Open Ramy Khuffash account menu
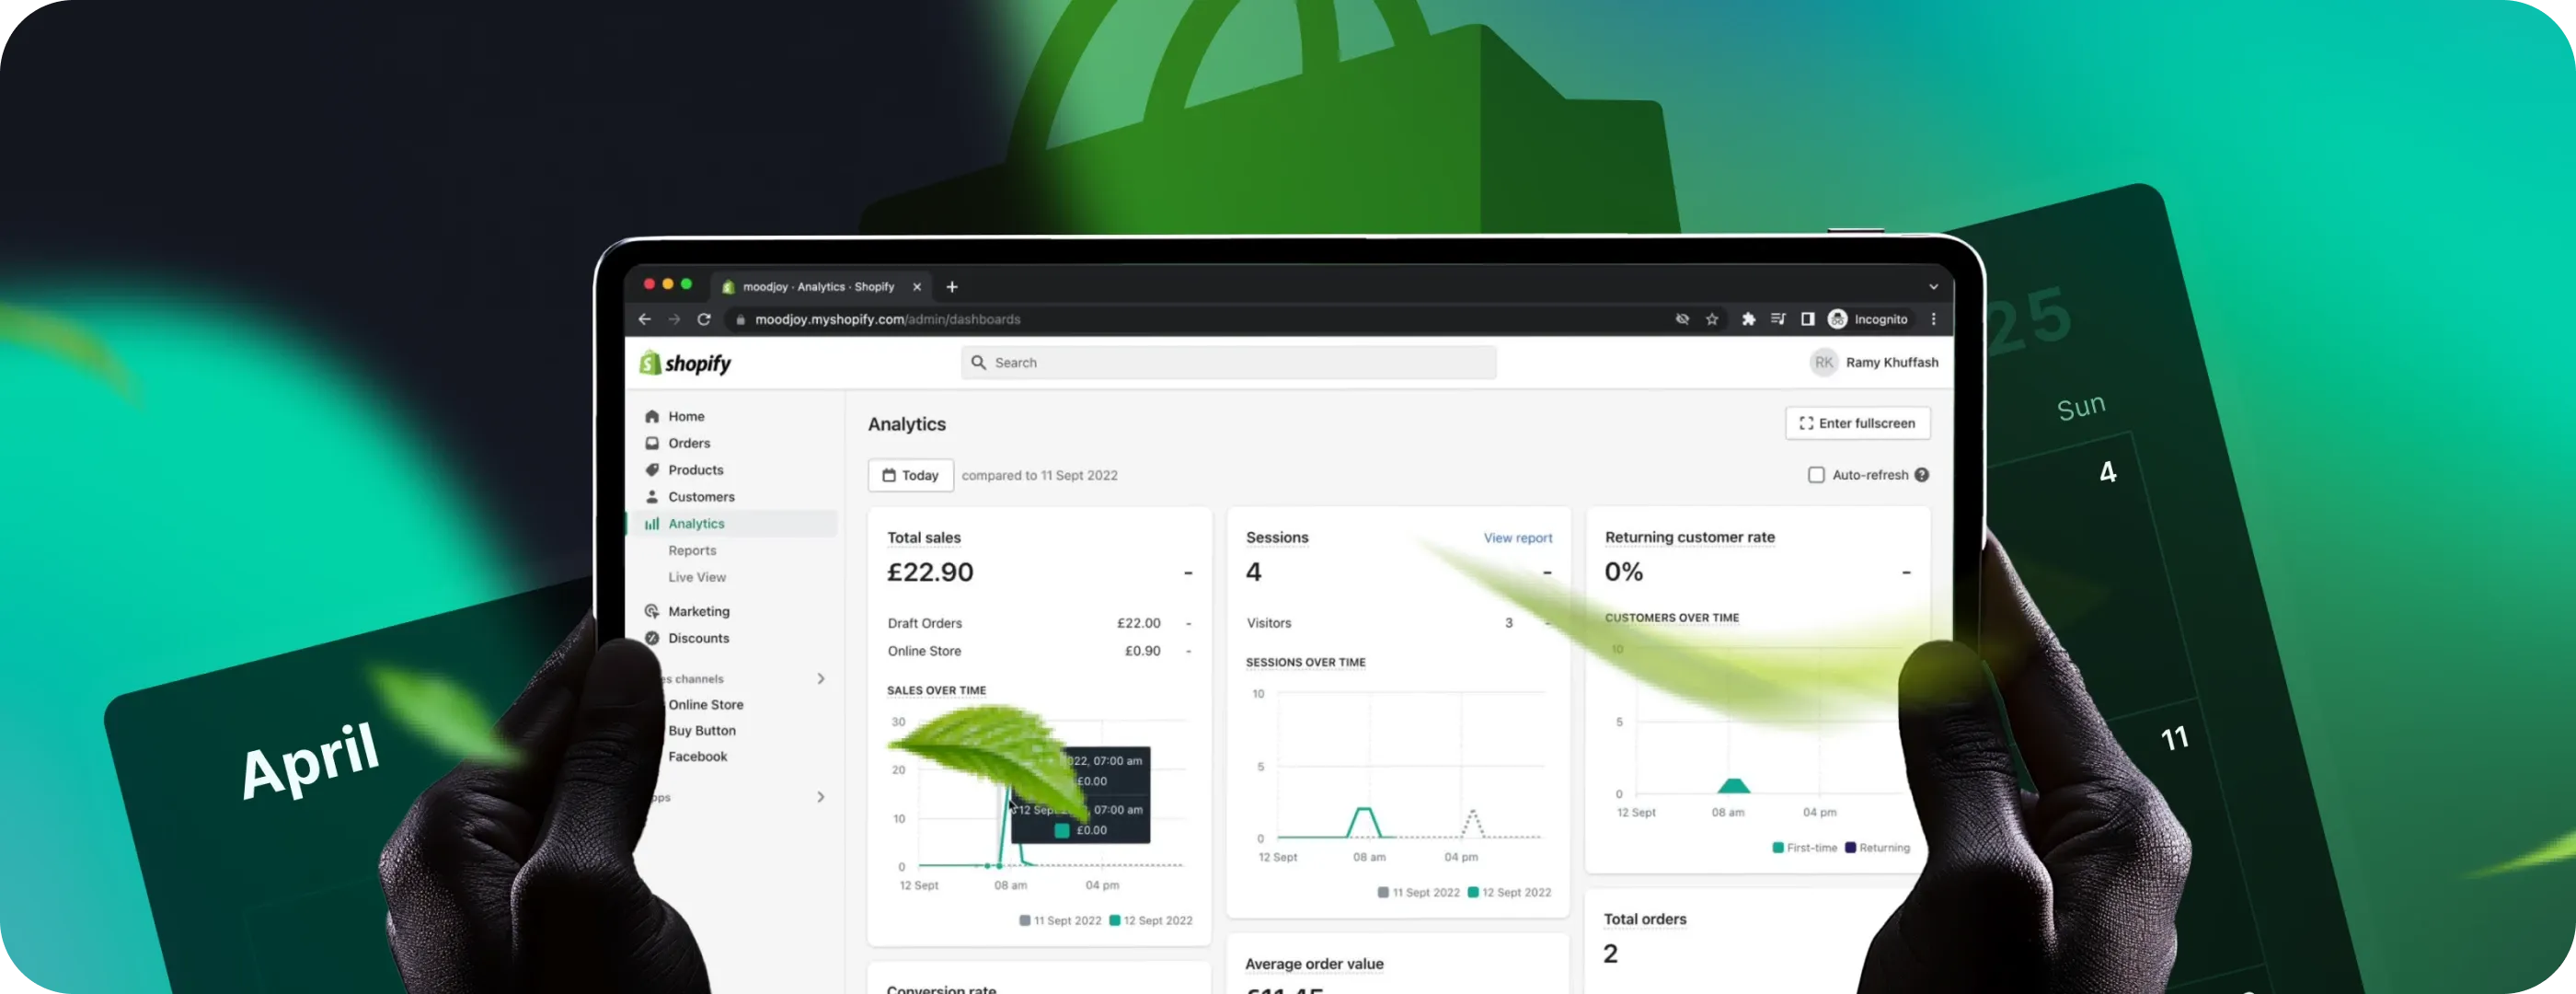This screenshot has width=2576, height=994. coord(1875,362)
